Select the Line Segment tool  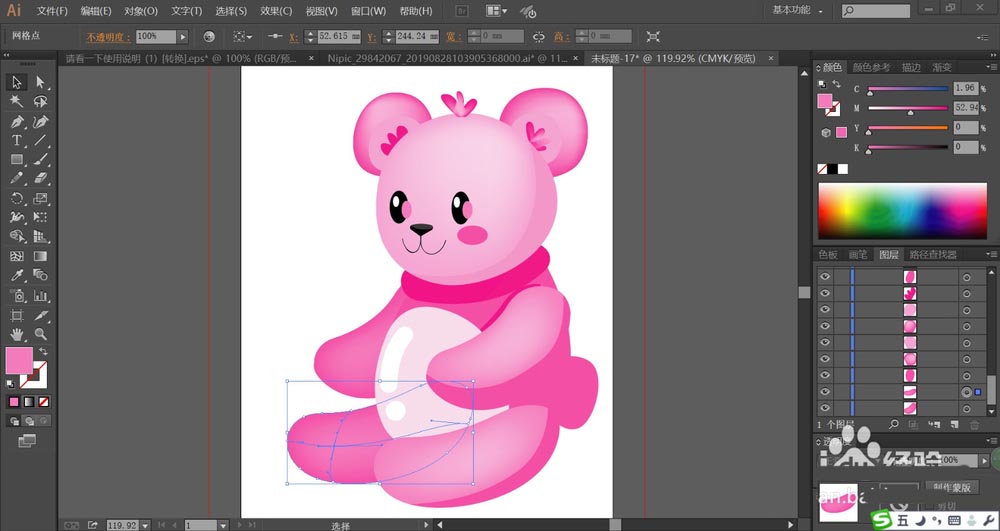click(41, 141)
